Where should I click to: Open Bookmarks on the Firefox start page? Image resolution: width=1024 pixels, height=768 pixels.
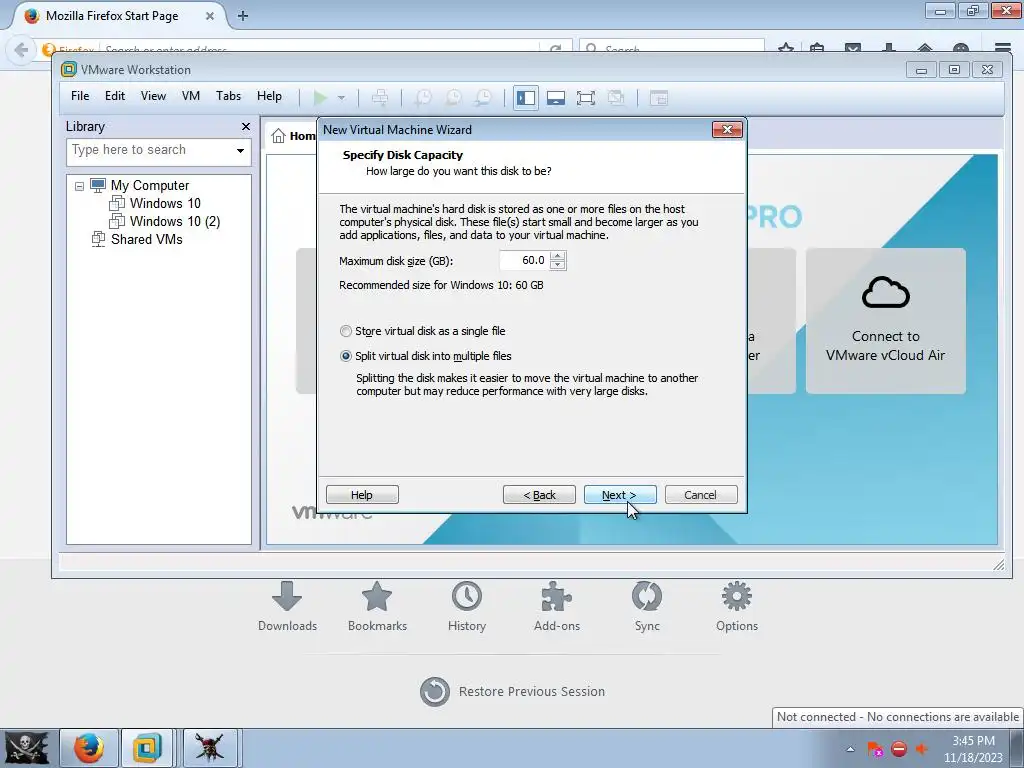pyautogui.click(x=377, y=607)
